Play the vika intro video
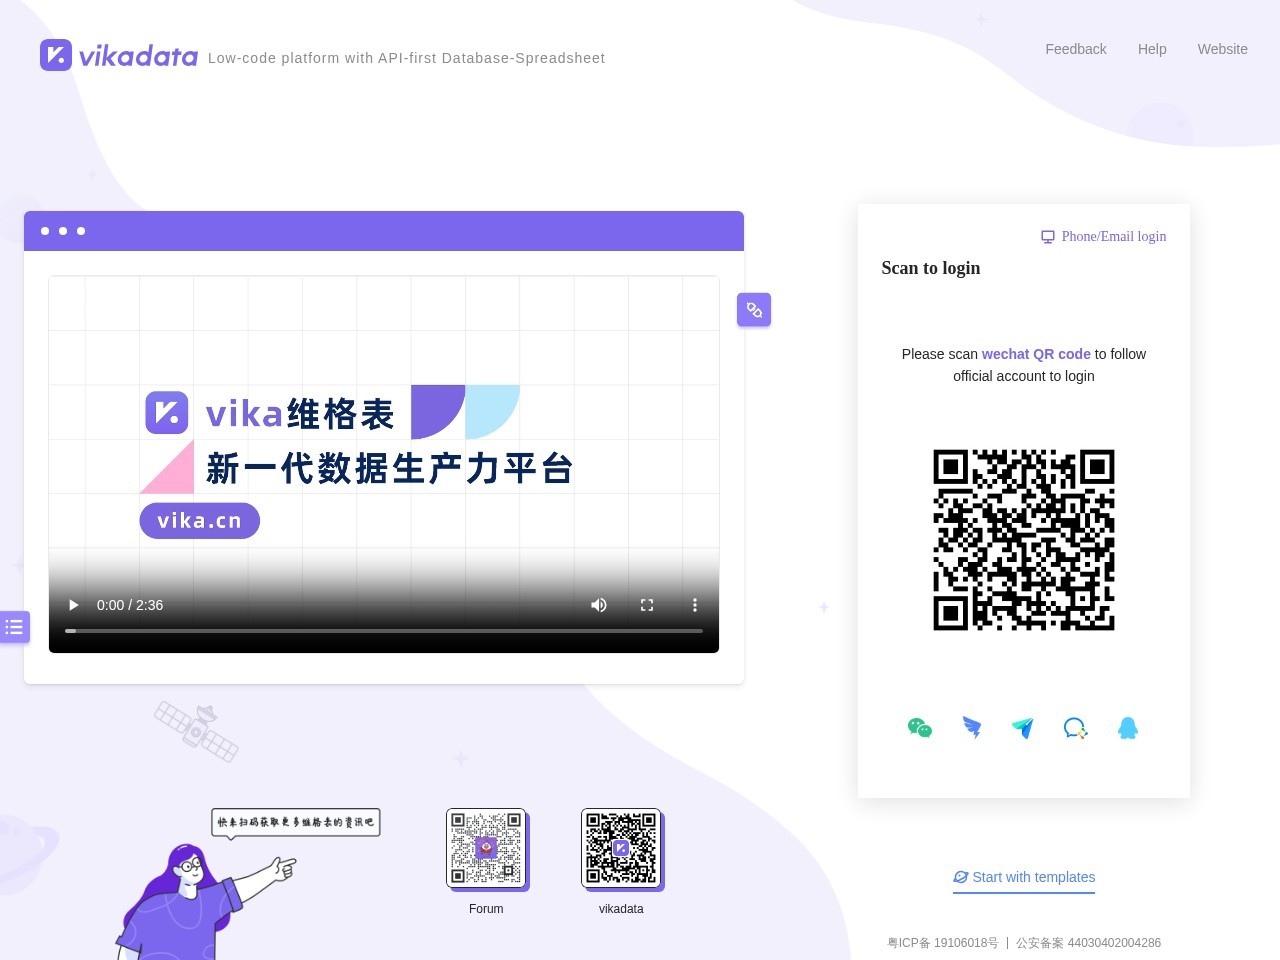Screen dimensions: 1280x960 73,605
